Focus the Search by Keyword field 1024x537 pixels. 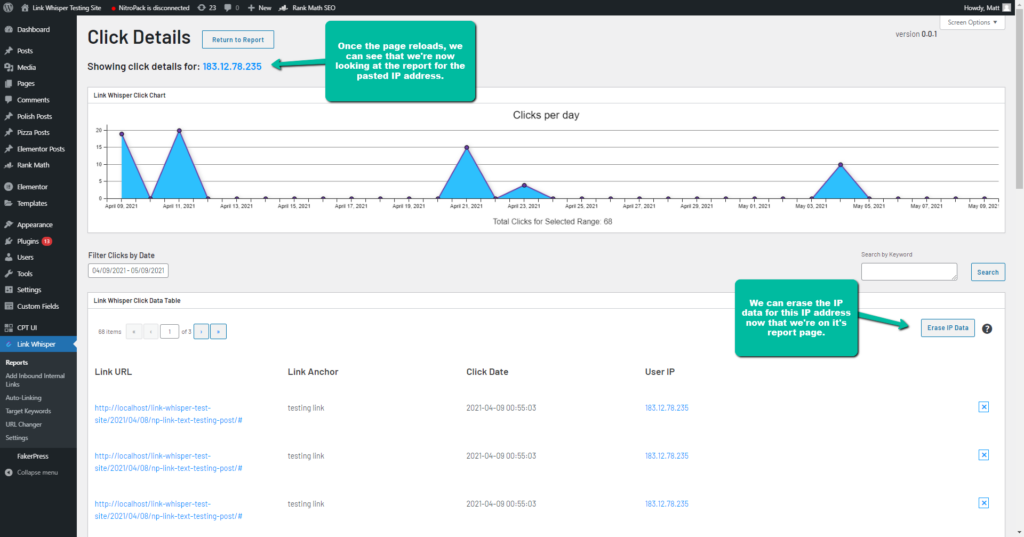pyautogui.click(x=909, y=272)
